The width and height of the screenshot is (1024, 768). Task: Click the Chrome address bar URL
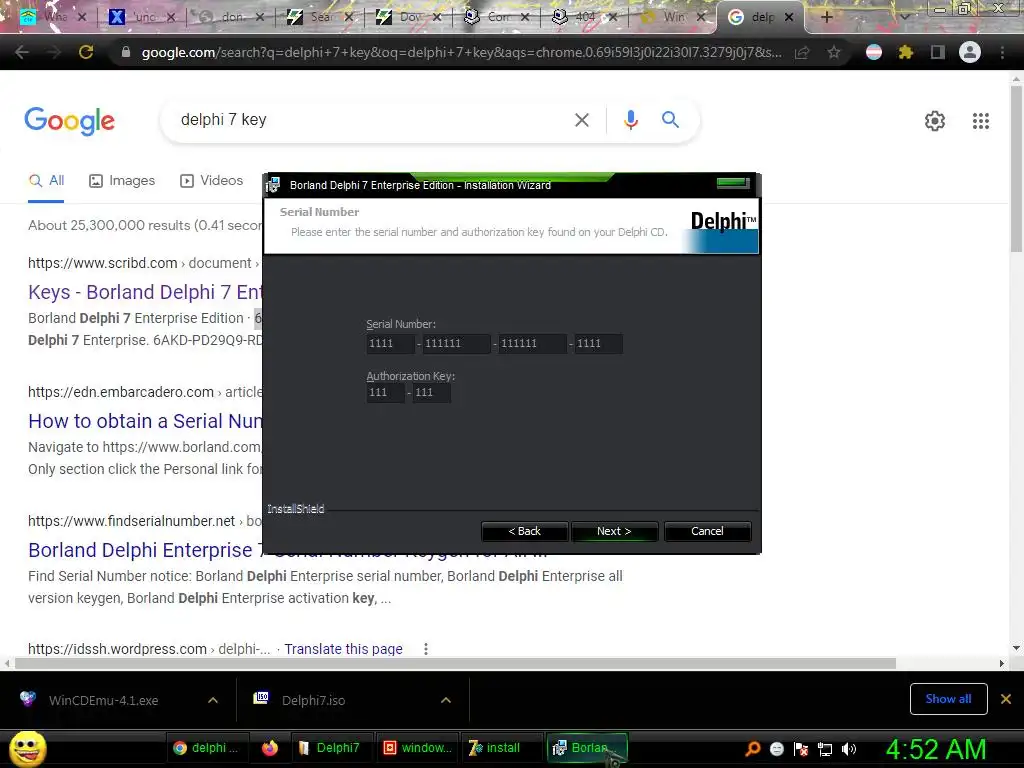tap(461, 52)
